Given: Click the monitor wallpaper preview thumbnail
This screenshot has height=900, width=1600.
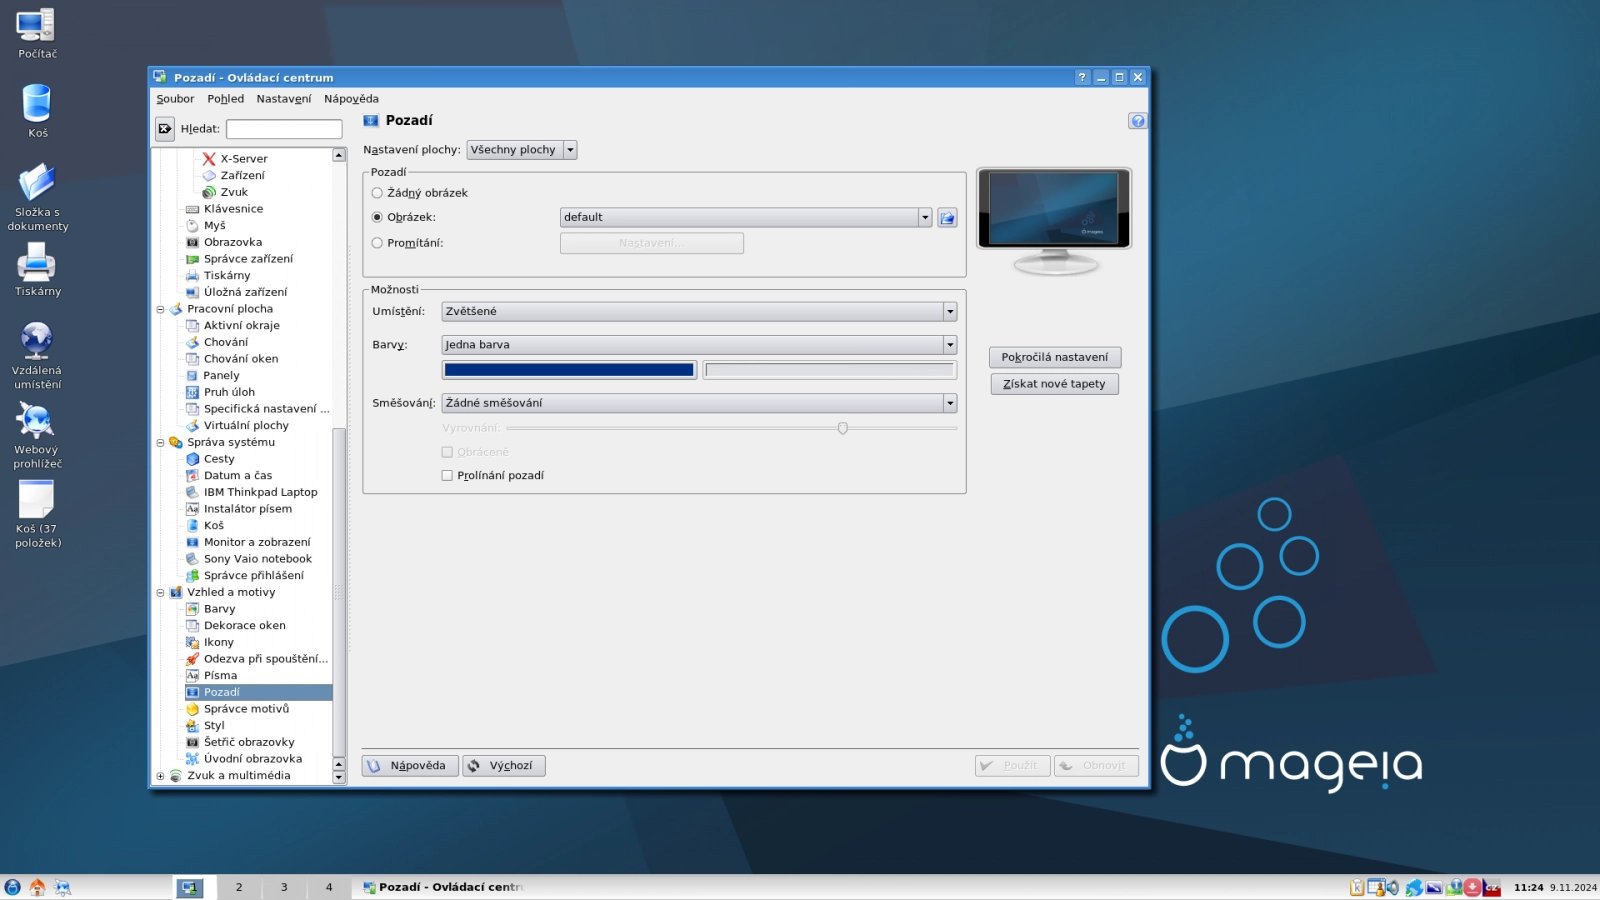Looking at the screenshot, I should point(1054,209).
